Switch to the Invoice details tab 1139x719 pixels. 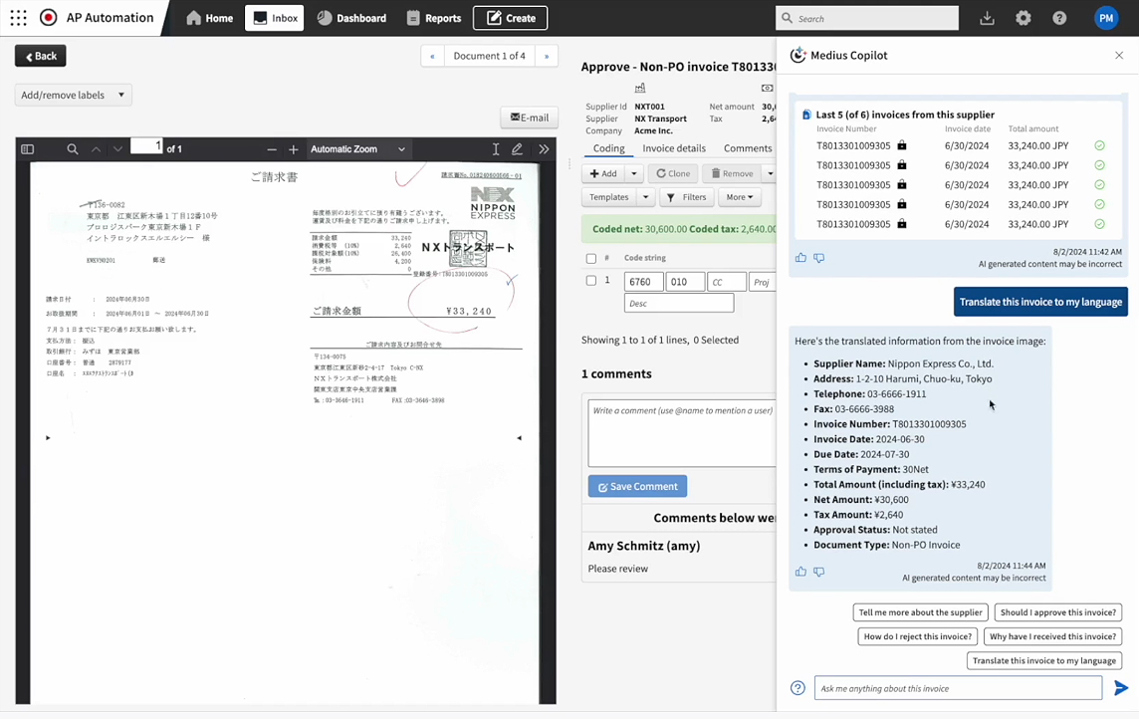tap(673, 148)
